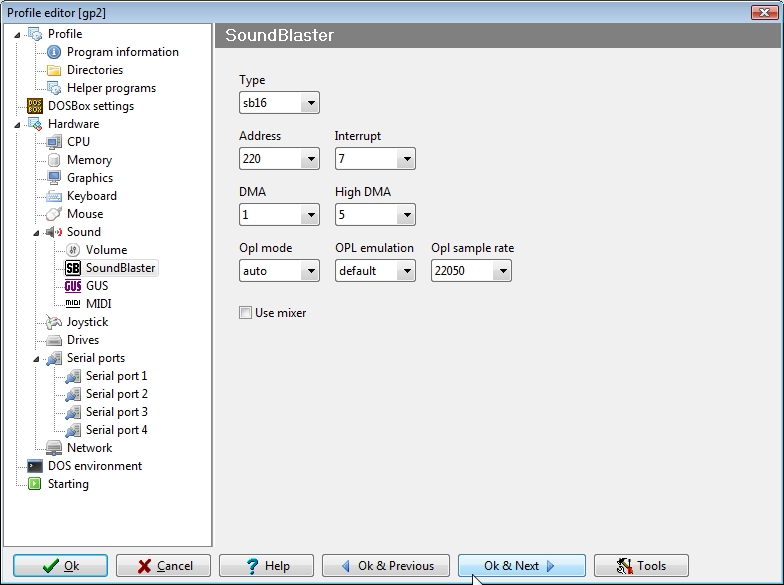Viewport: 784px width, 585px height.
Task: Click the GUS icon
Action: tap(73, 286)
